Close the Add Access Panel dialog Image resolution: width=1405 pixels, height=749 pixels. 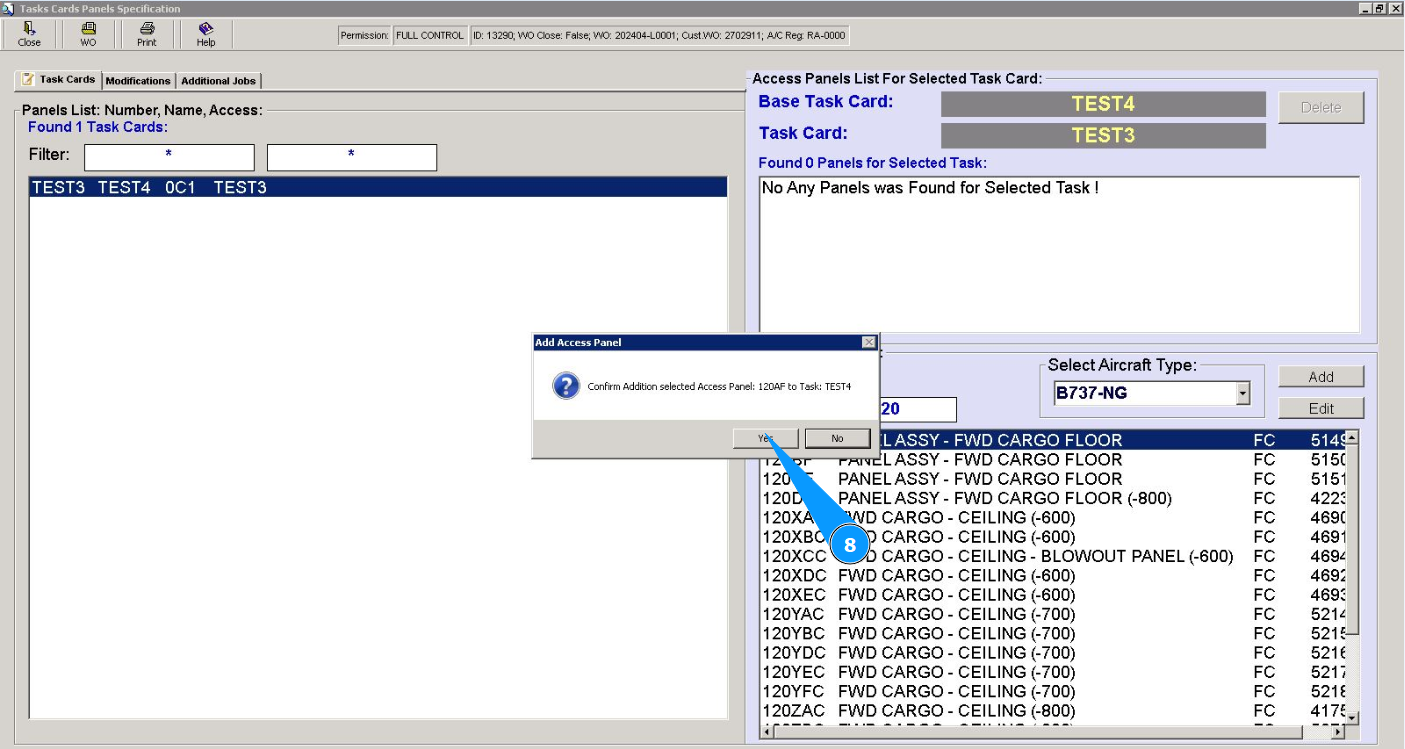click(868, 342)
